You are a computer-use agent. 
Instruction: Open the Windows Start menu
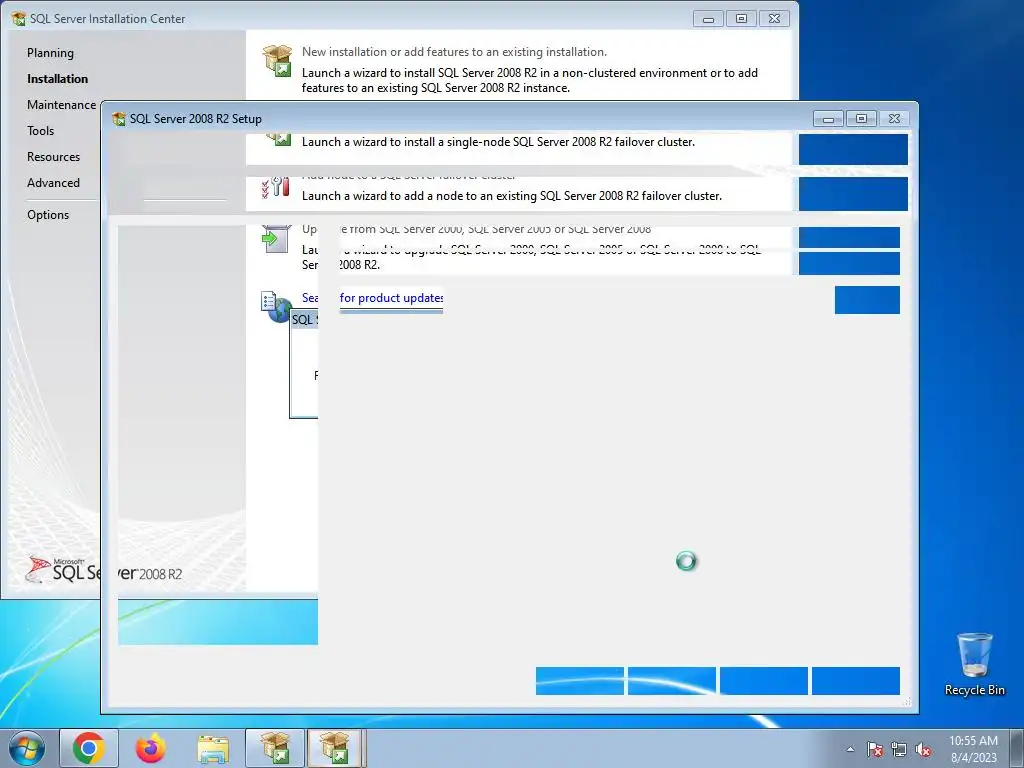27,748
